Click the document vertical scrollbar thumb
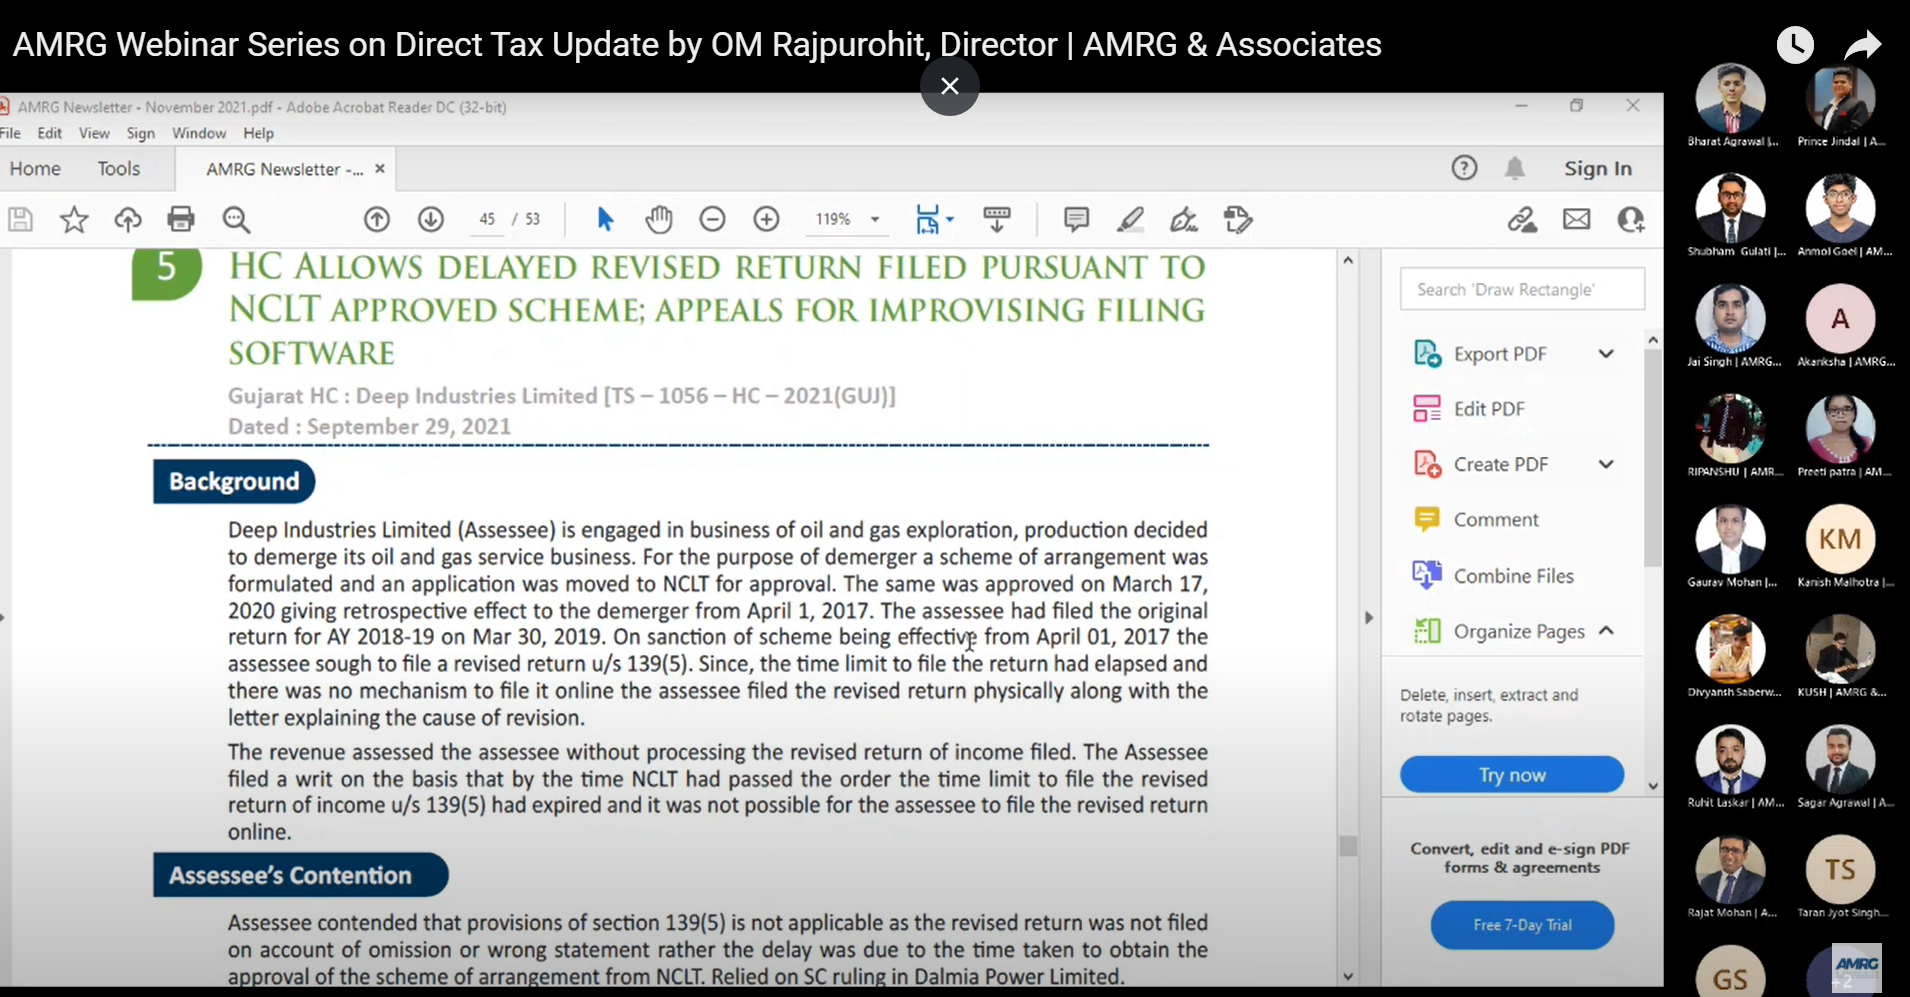The image size is (1910, 997). [x=1348, y=845]
